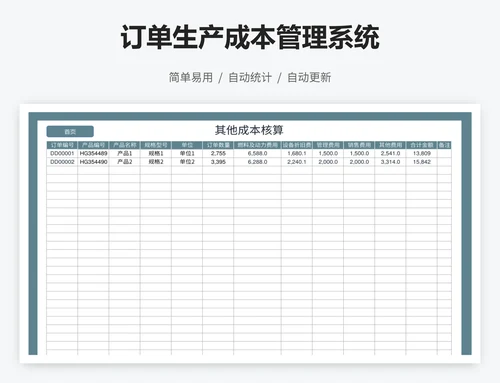Screen dimensions: 500x383
Task: Select the 管理费用 column header
Action: tap(328, 145)
